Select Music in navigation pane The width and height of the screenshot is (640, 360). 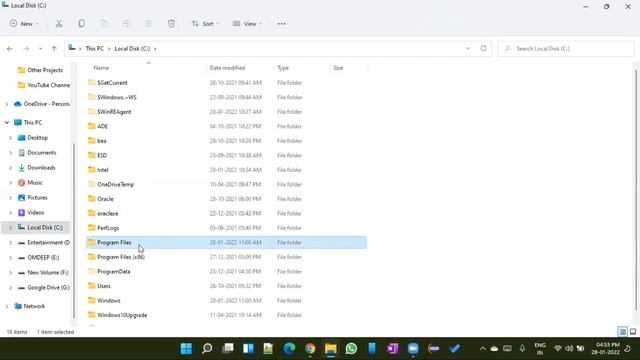click(35, 182)
